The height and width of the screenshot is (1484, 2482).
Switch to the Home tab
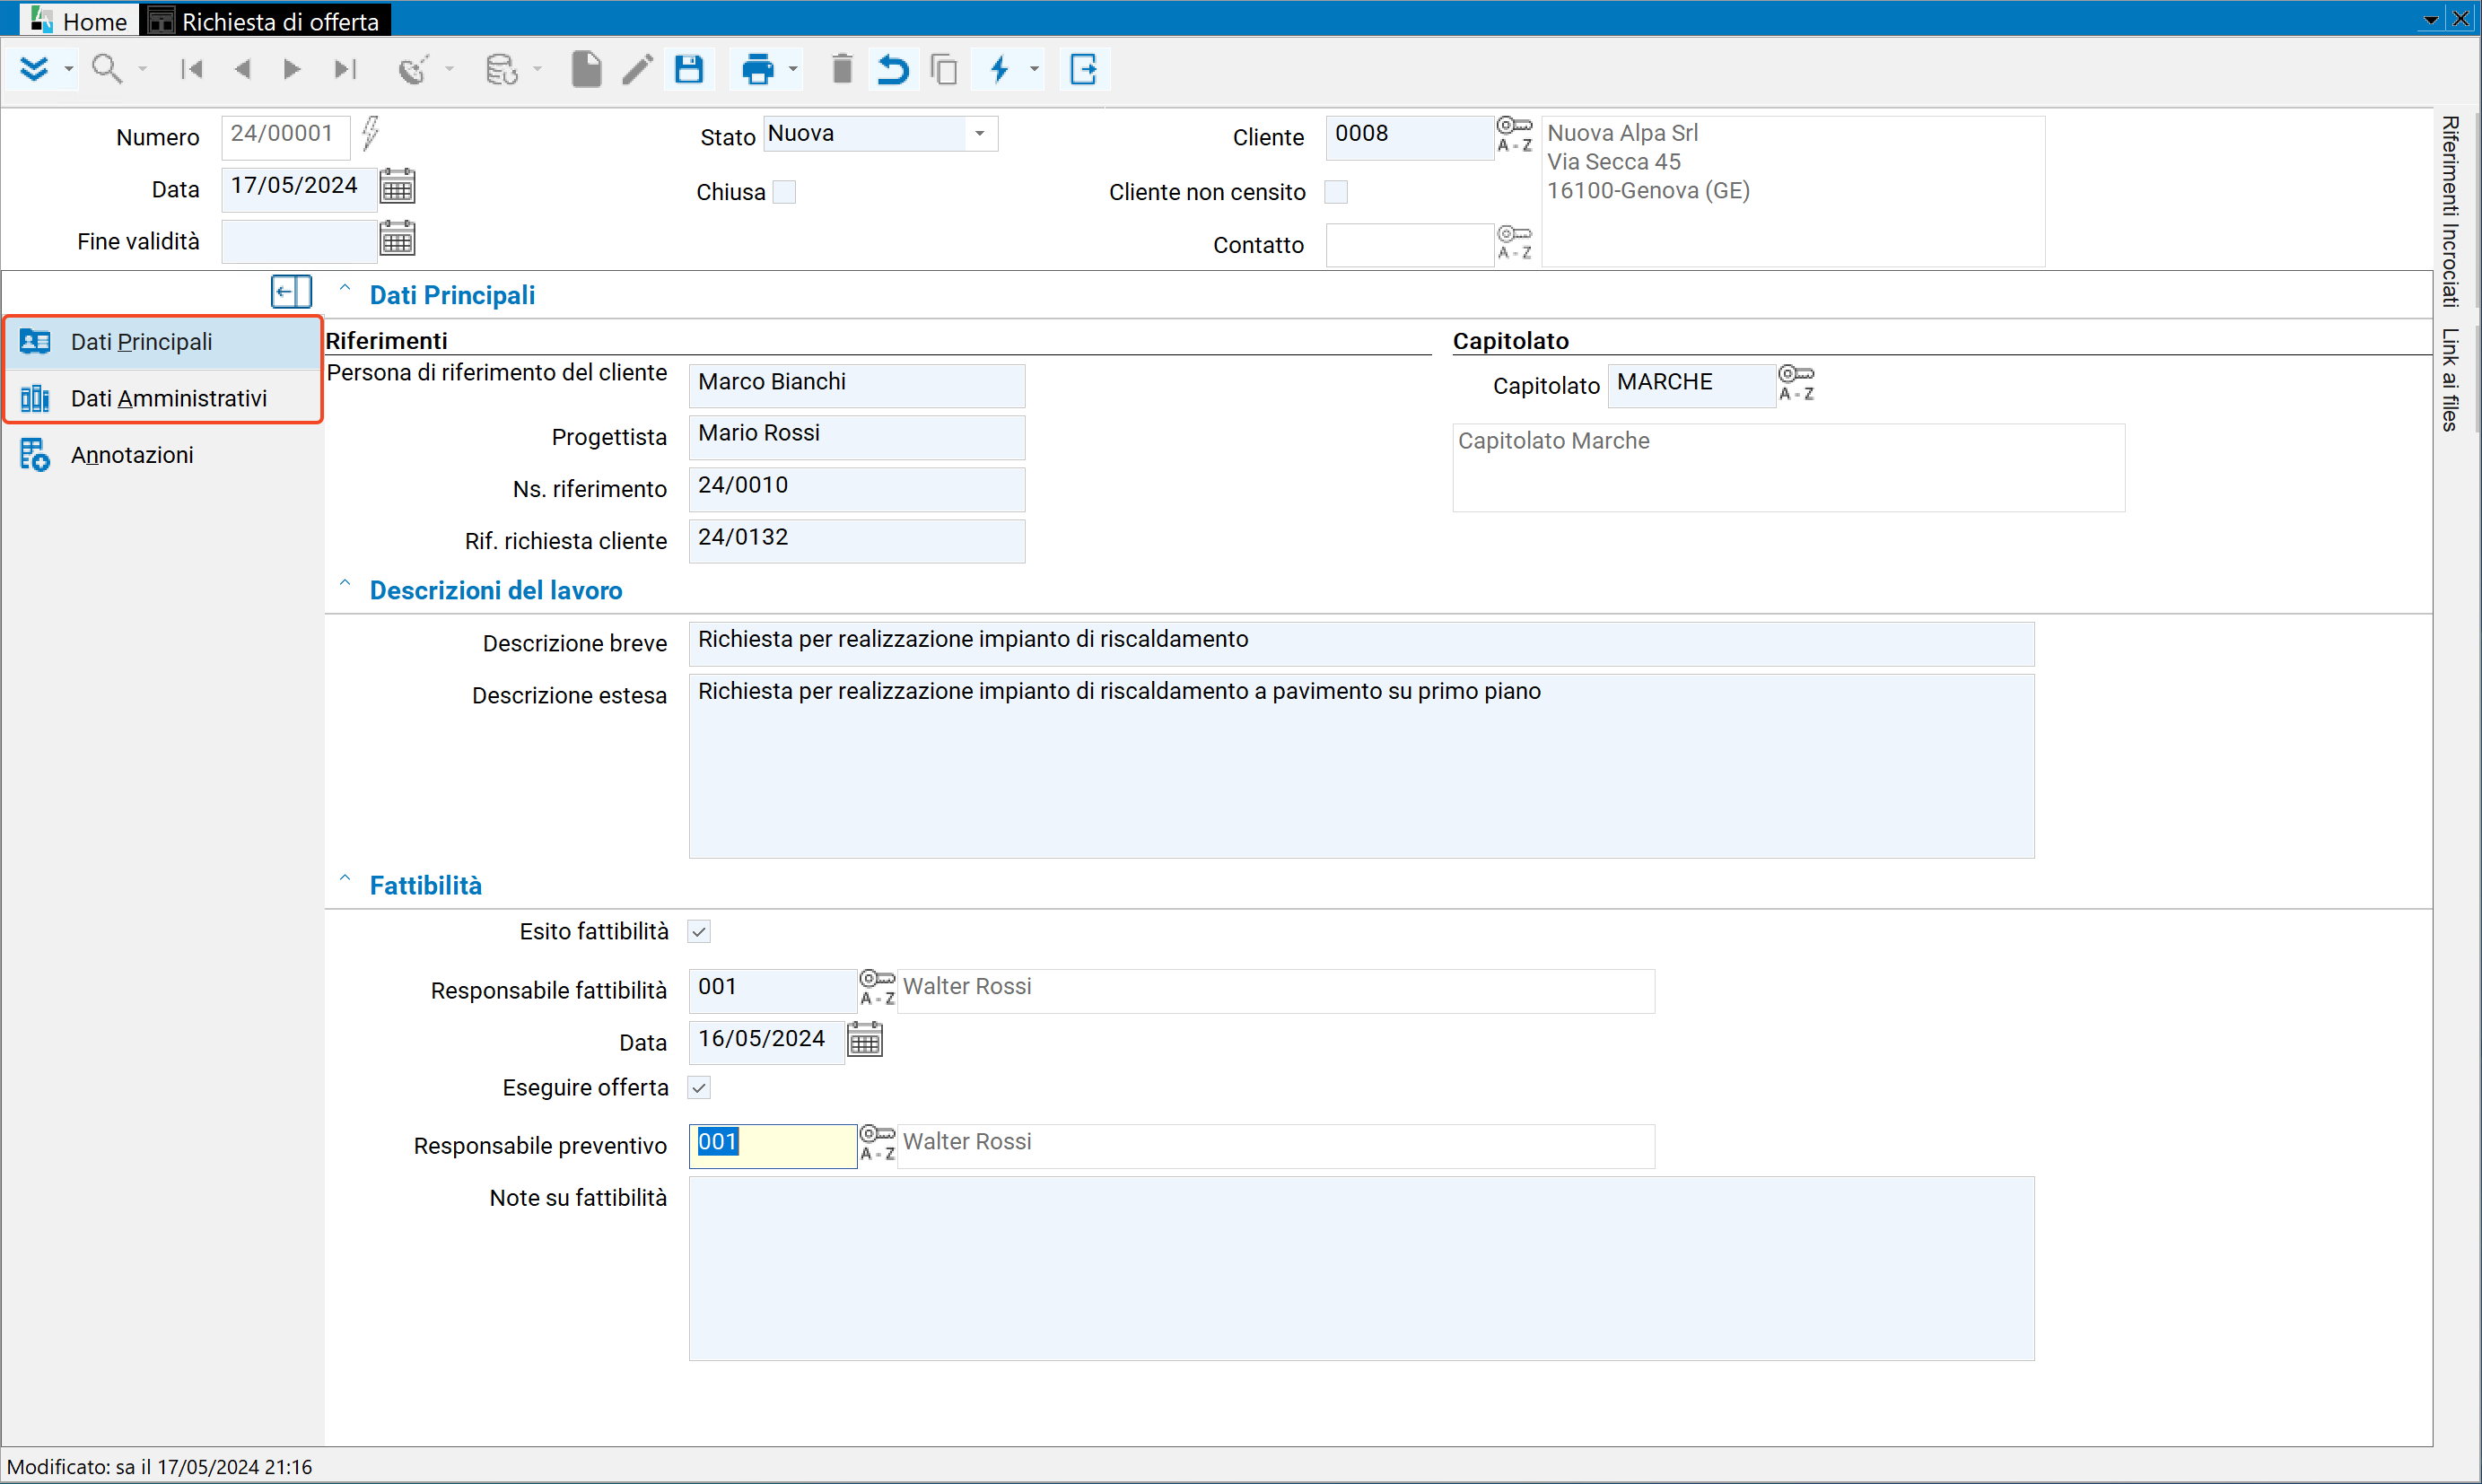click(79, 20)
